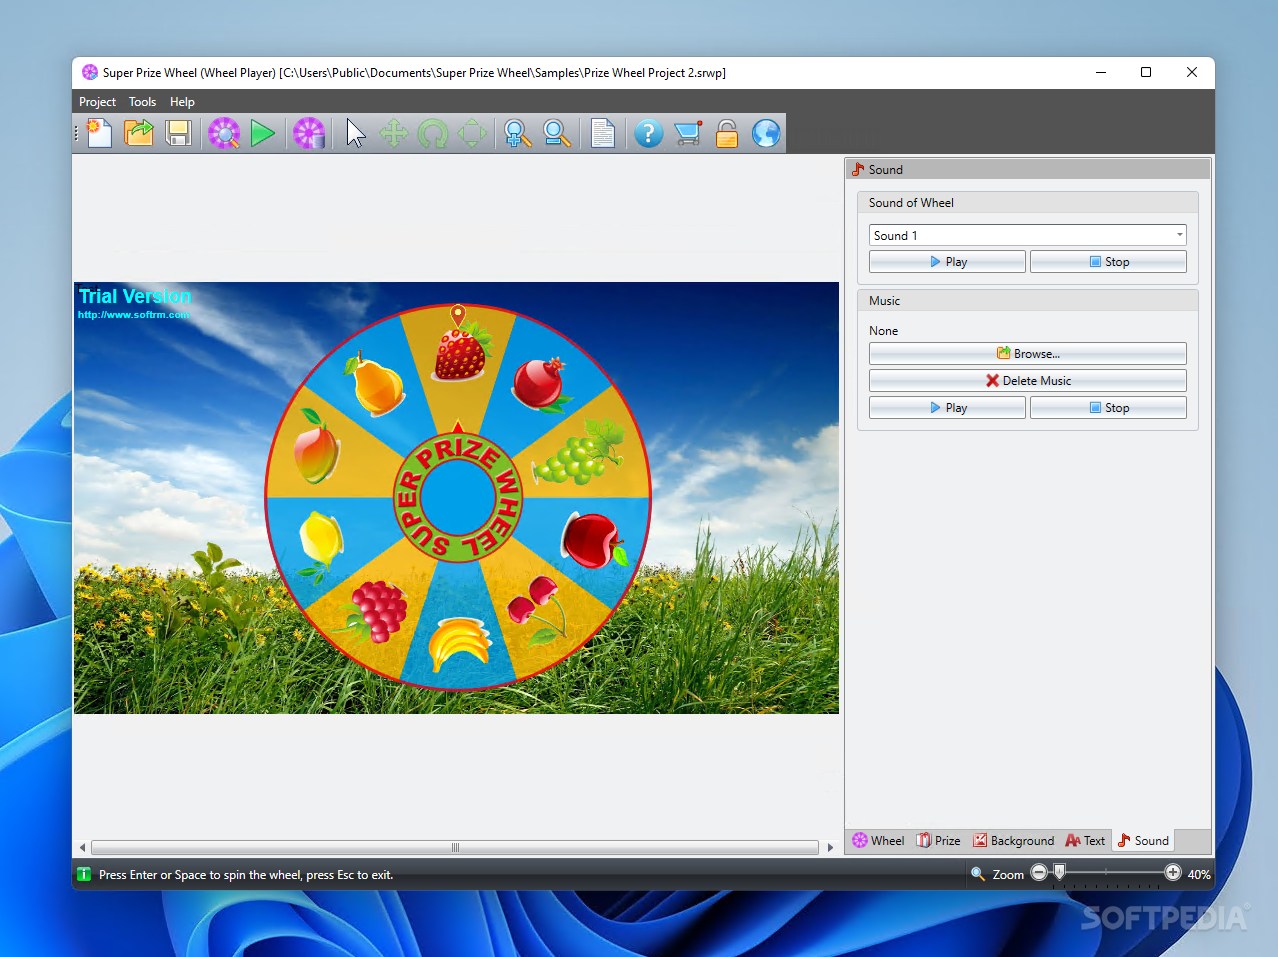
Task: Click the pomegranate prize on the wheel
Action: click(540, 384)
